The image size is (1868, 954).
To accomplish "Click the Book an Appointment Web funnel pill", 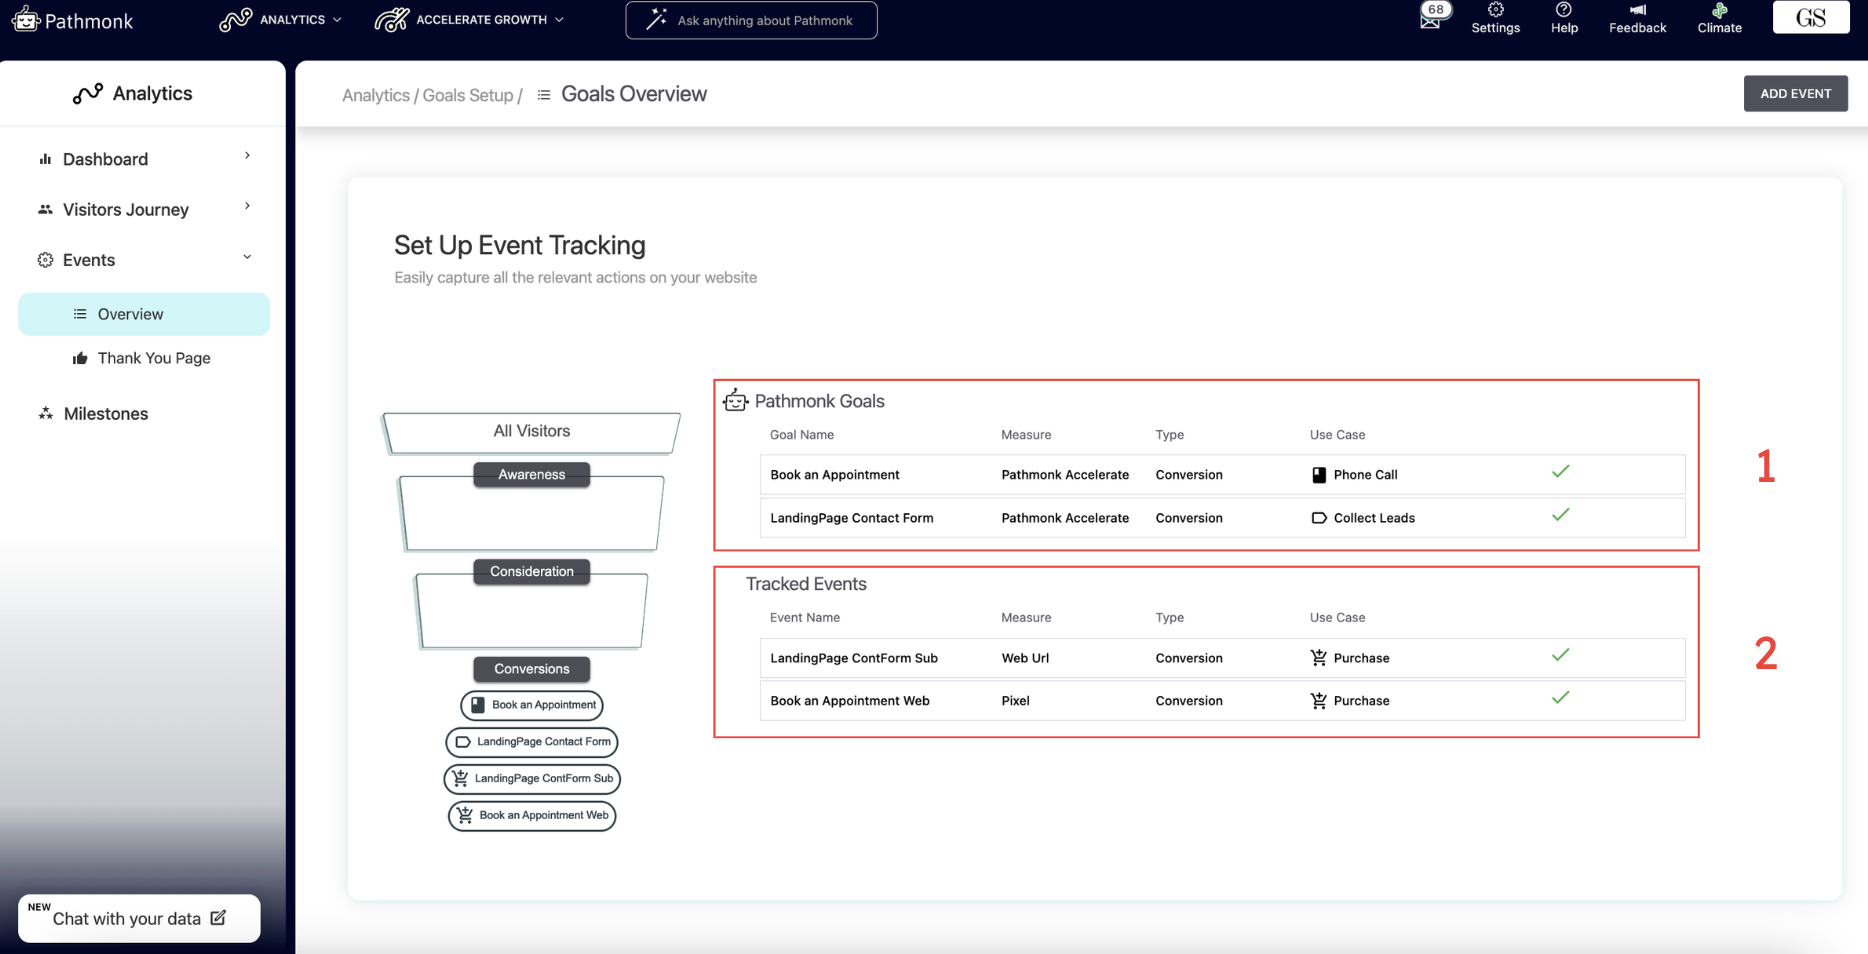I will tap(532, 815).
